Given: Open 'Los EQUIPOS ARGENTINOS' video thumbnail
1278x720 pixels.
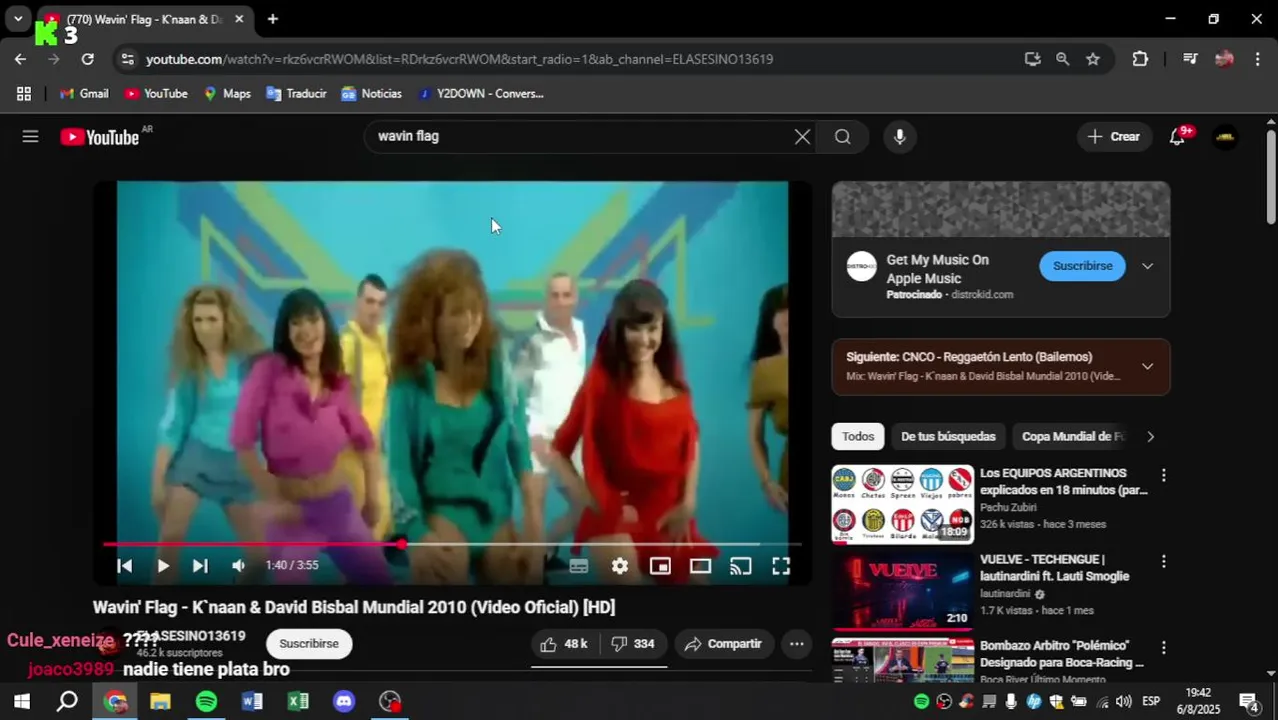Looking at the screenshot, I should click(902, 504).
